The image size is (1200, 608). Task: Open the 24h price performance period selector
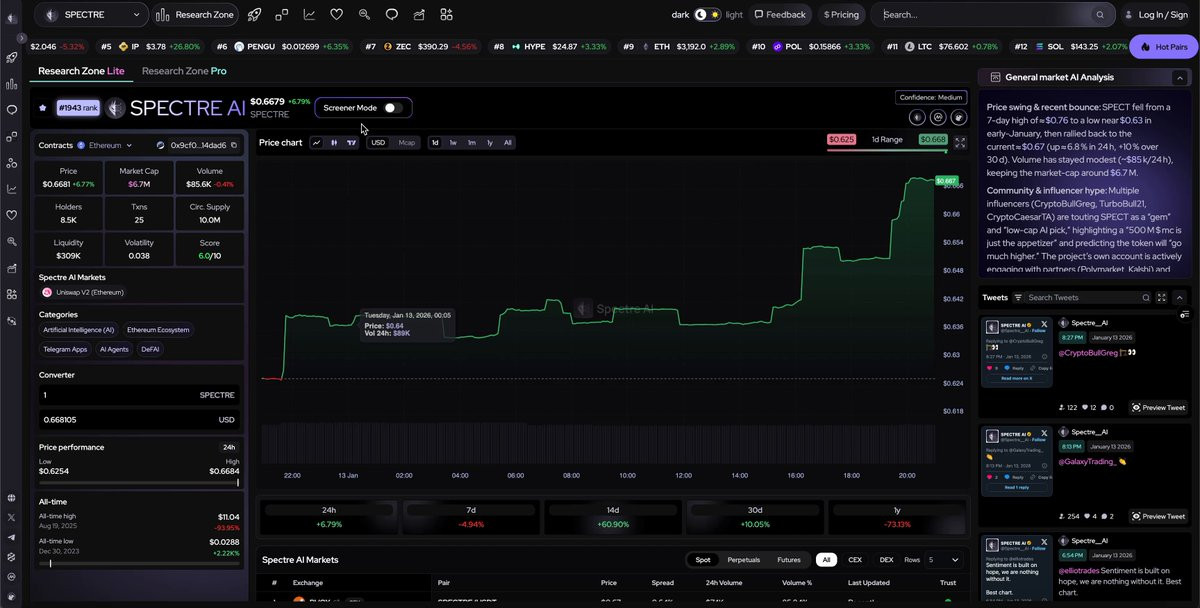(229, 447)
